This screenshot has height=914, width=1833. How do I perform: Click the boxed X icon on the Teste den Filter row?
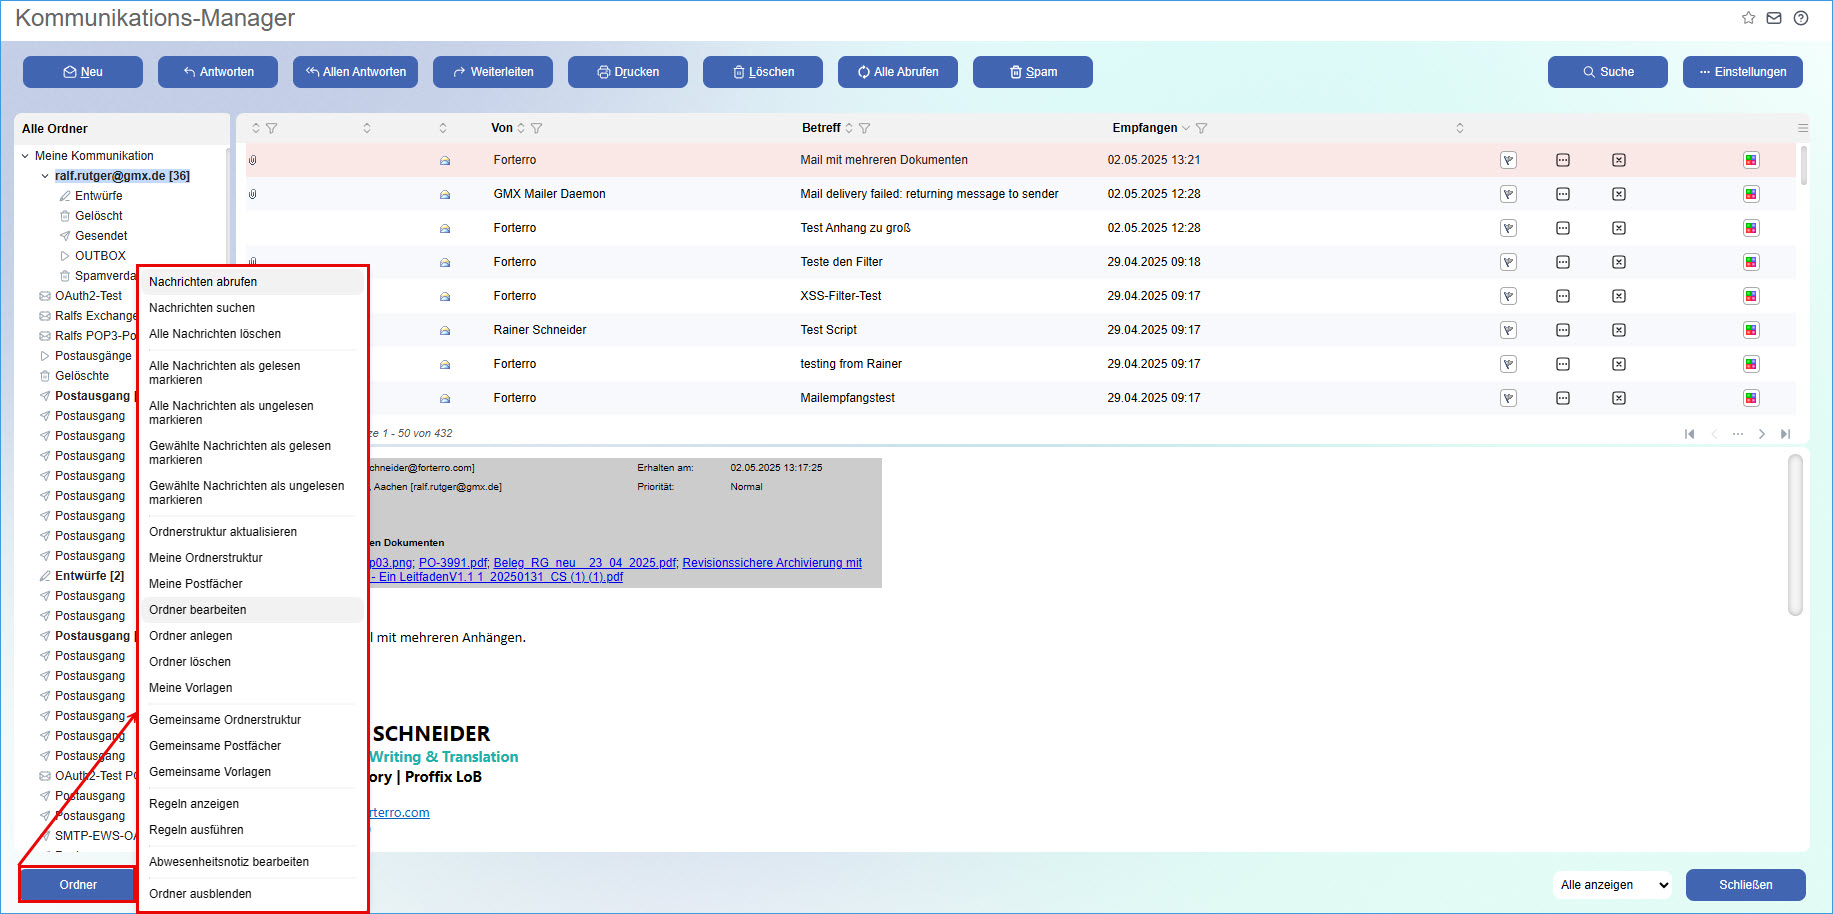tap(1619, 262)
